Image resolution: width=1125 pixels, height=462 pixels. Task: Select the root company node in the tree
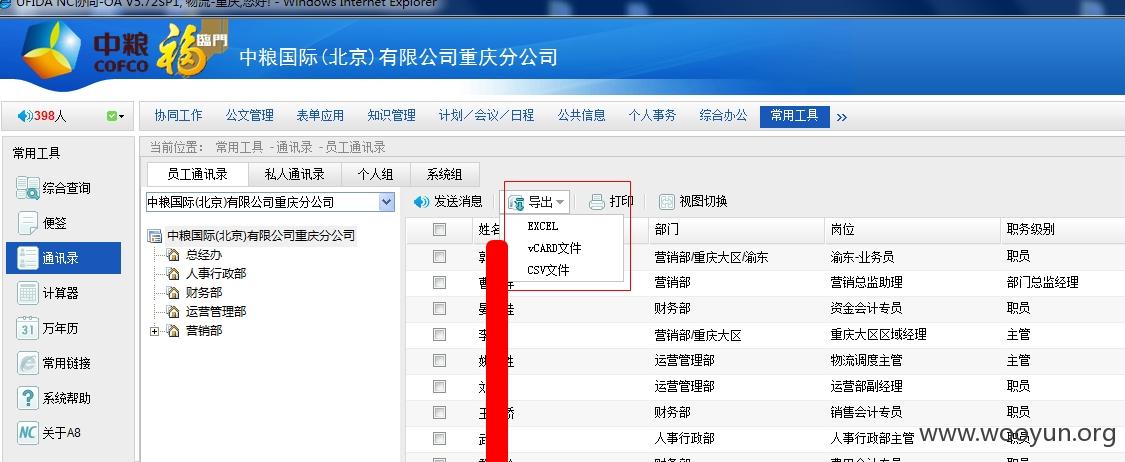(261, 235)
